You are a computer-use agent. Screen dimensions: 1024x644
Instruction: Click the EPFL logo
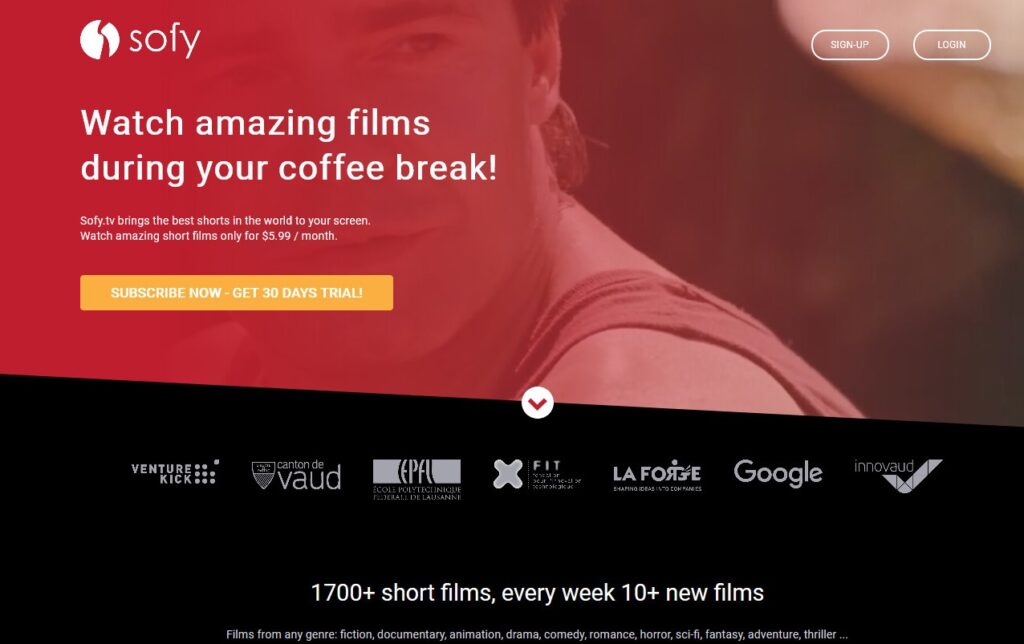[x=417, y=479]
